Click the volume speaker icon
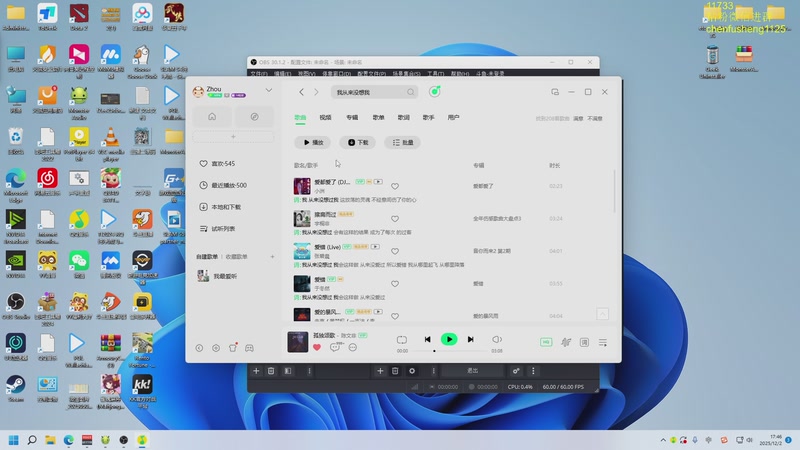The image size is (800, 450). click(x=496, y=339)
